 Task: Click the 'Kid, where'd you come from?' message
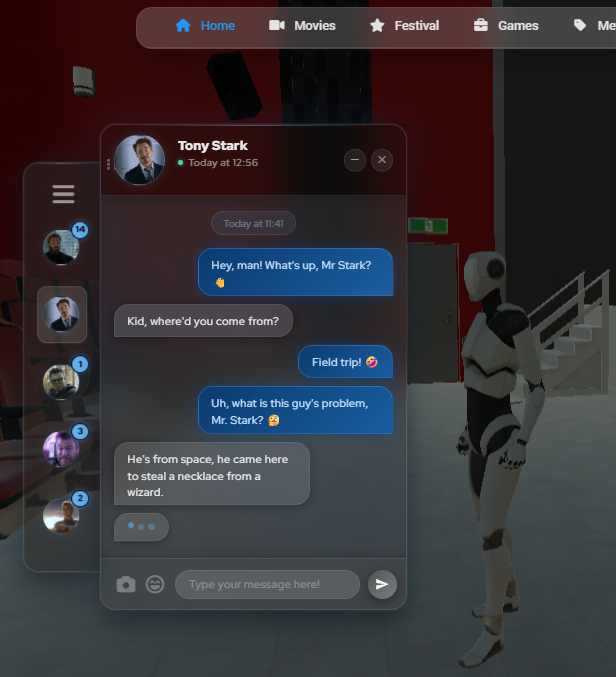tap(203, 321)
